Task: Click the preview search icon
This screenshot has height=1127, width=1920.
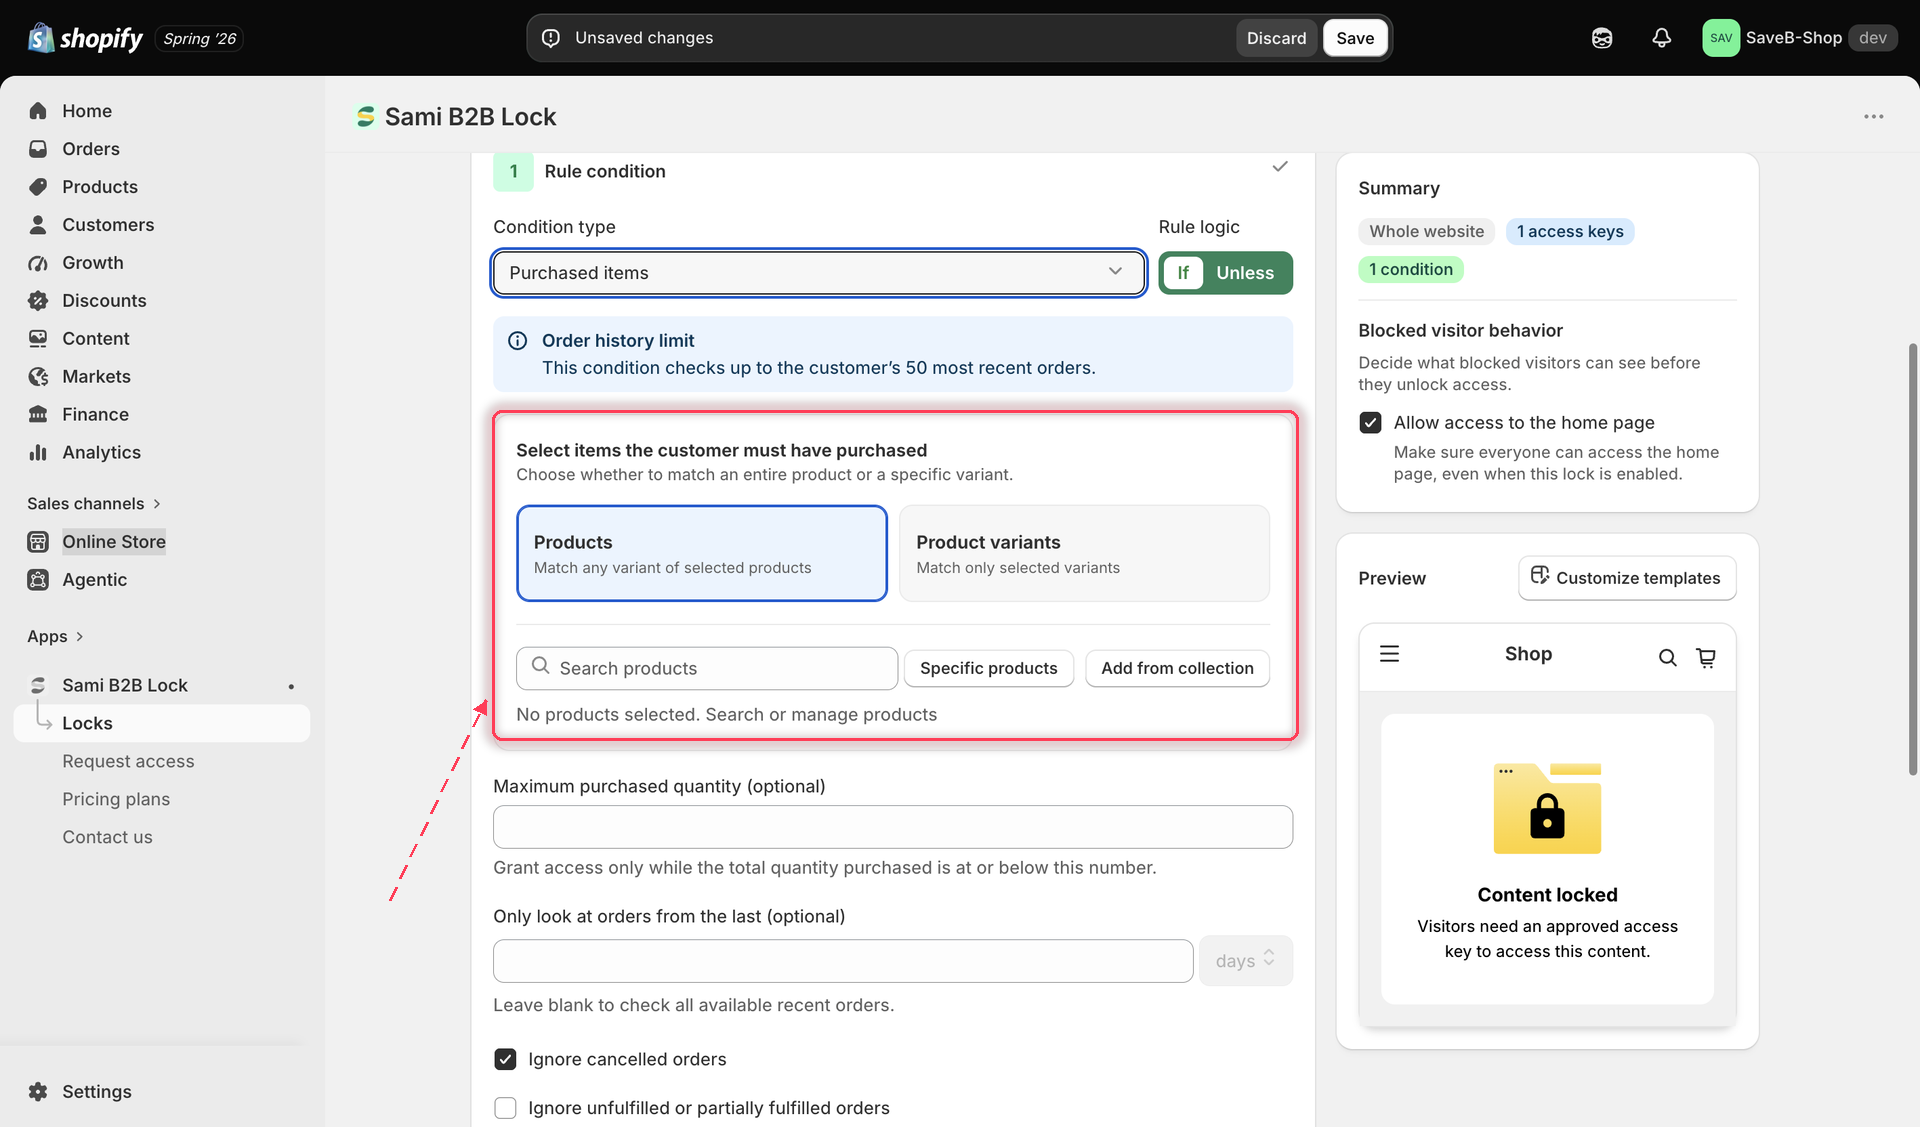Action: [x=1667, y=657]
